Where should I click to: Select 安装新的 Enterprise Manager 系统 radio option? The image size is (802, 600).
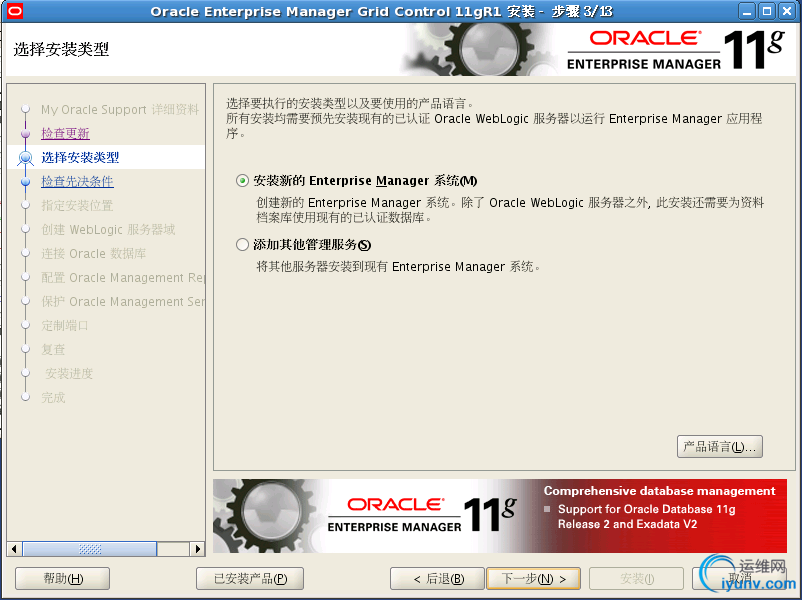tap(242, 181)
